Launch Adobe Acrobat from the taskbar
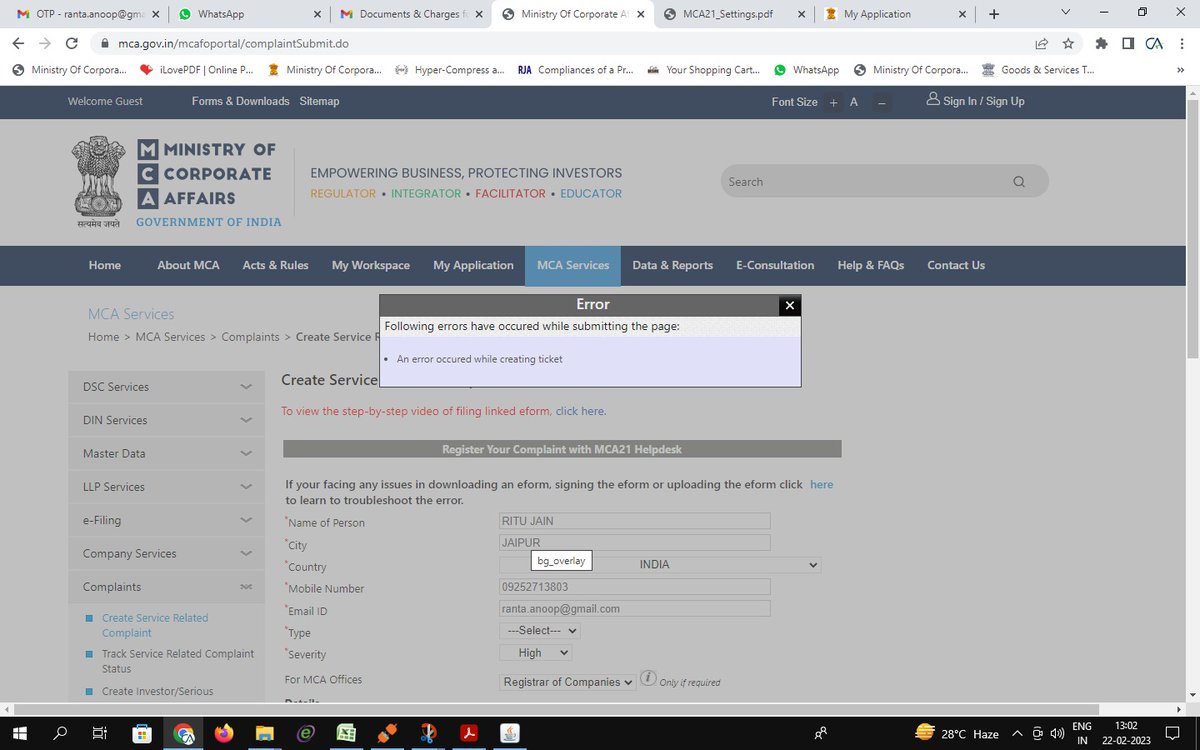 pos(468,733)
